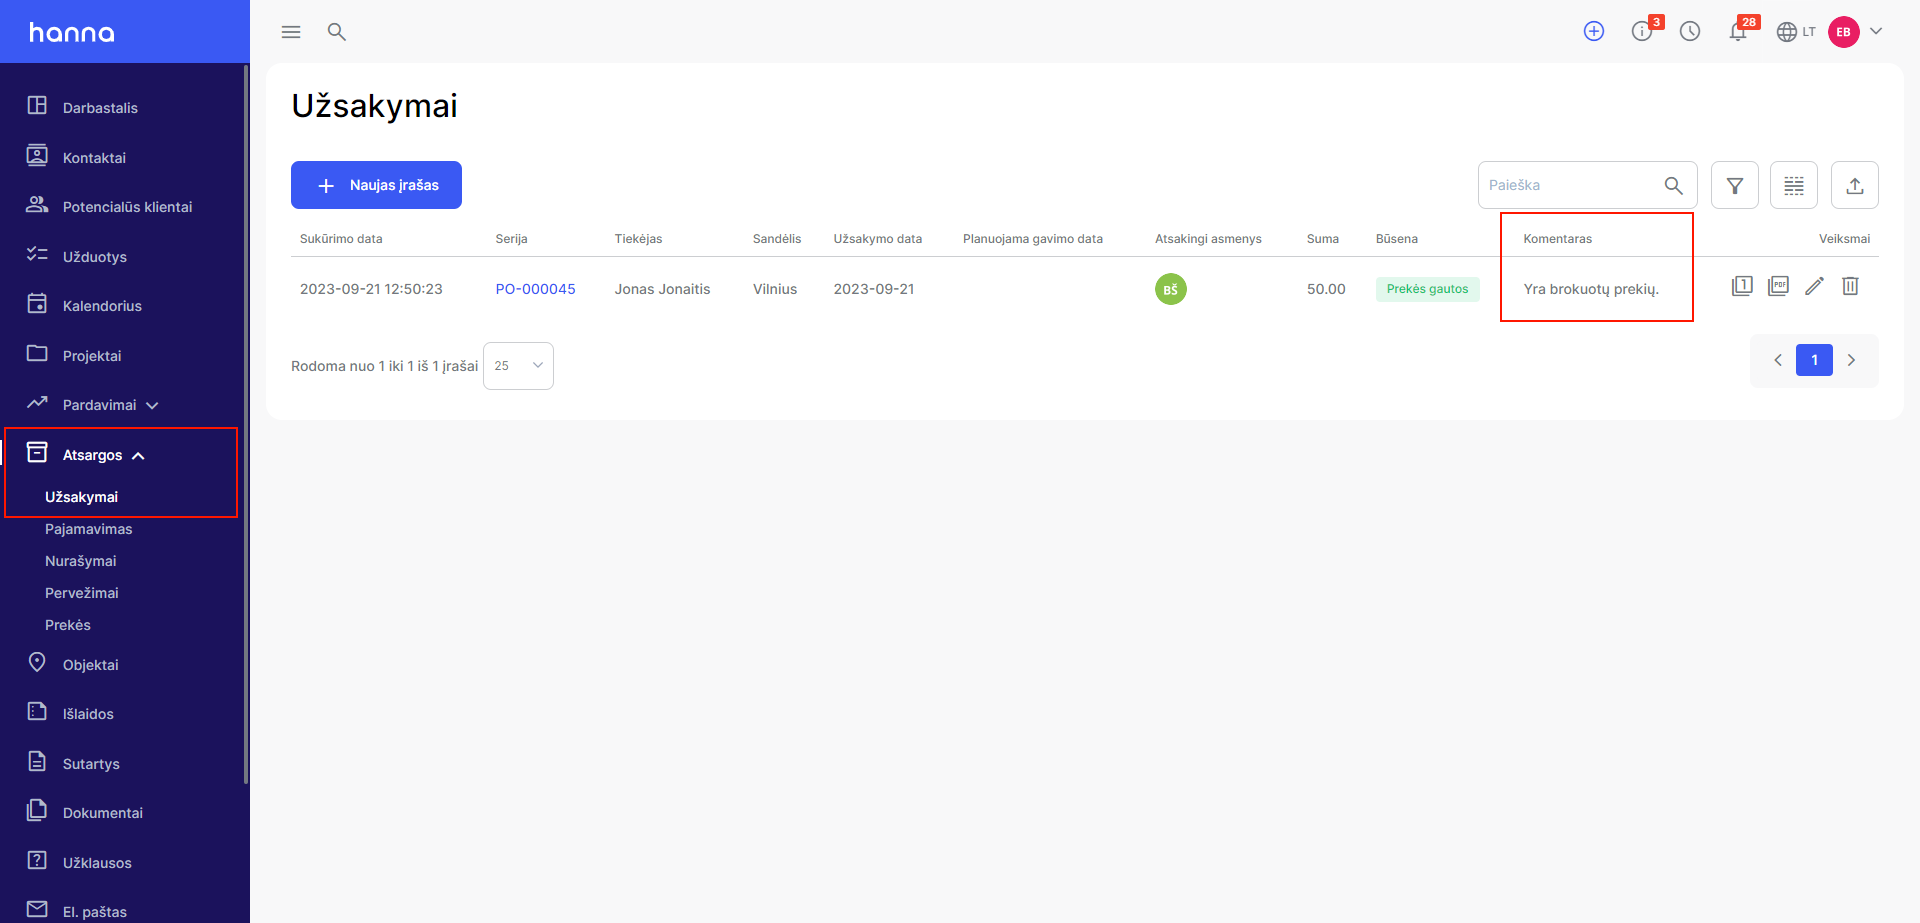Sort by Serija column header

[511, 239]
